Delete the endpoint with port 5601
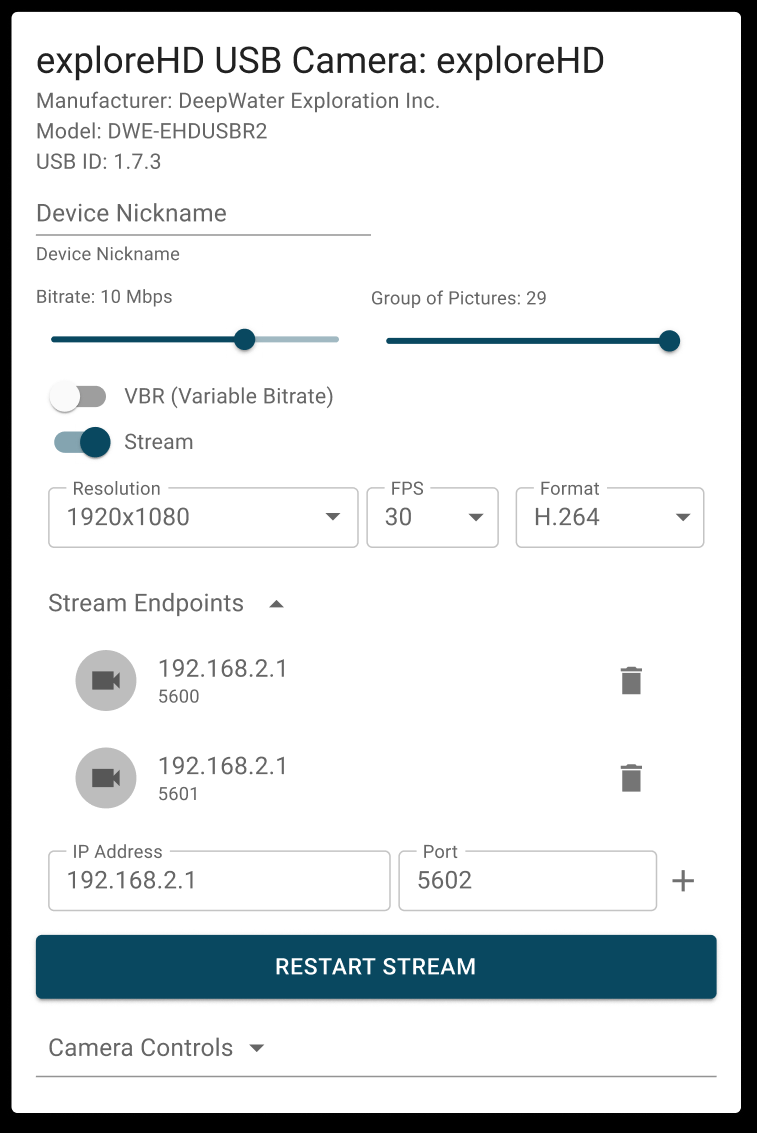 631,778
